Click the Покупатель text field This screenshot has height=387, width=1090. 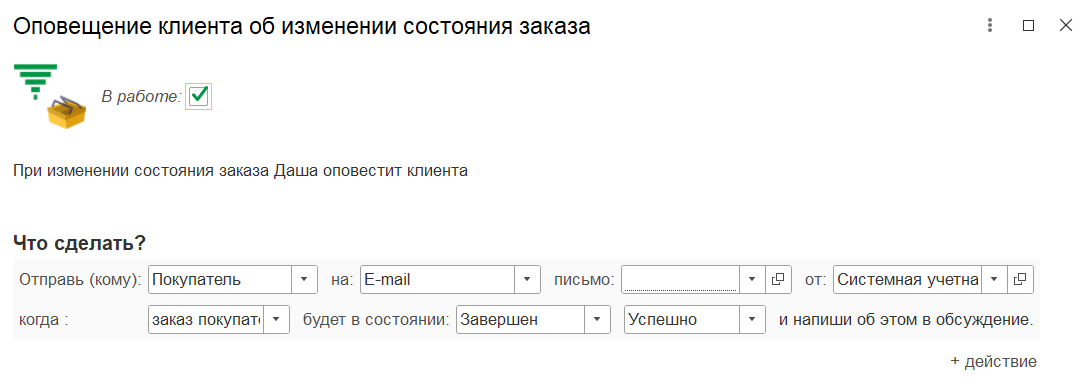(x=220, y=279)
